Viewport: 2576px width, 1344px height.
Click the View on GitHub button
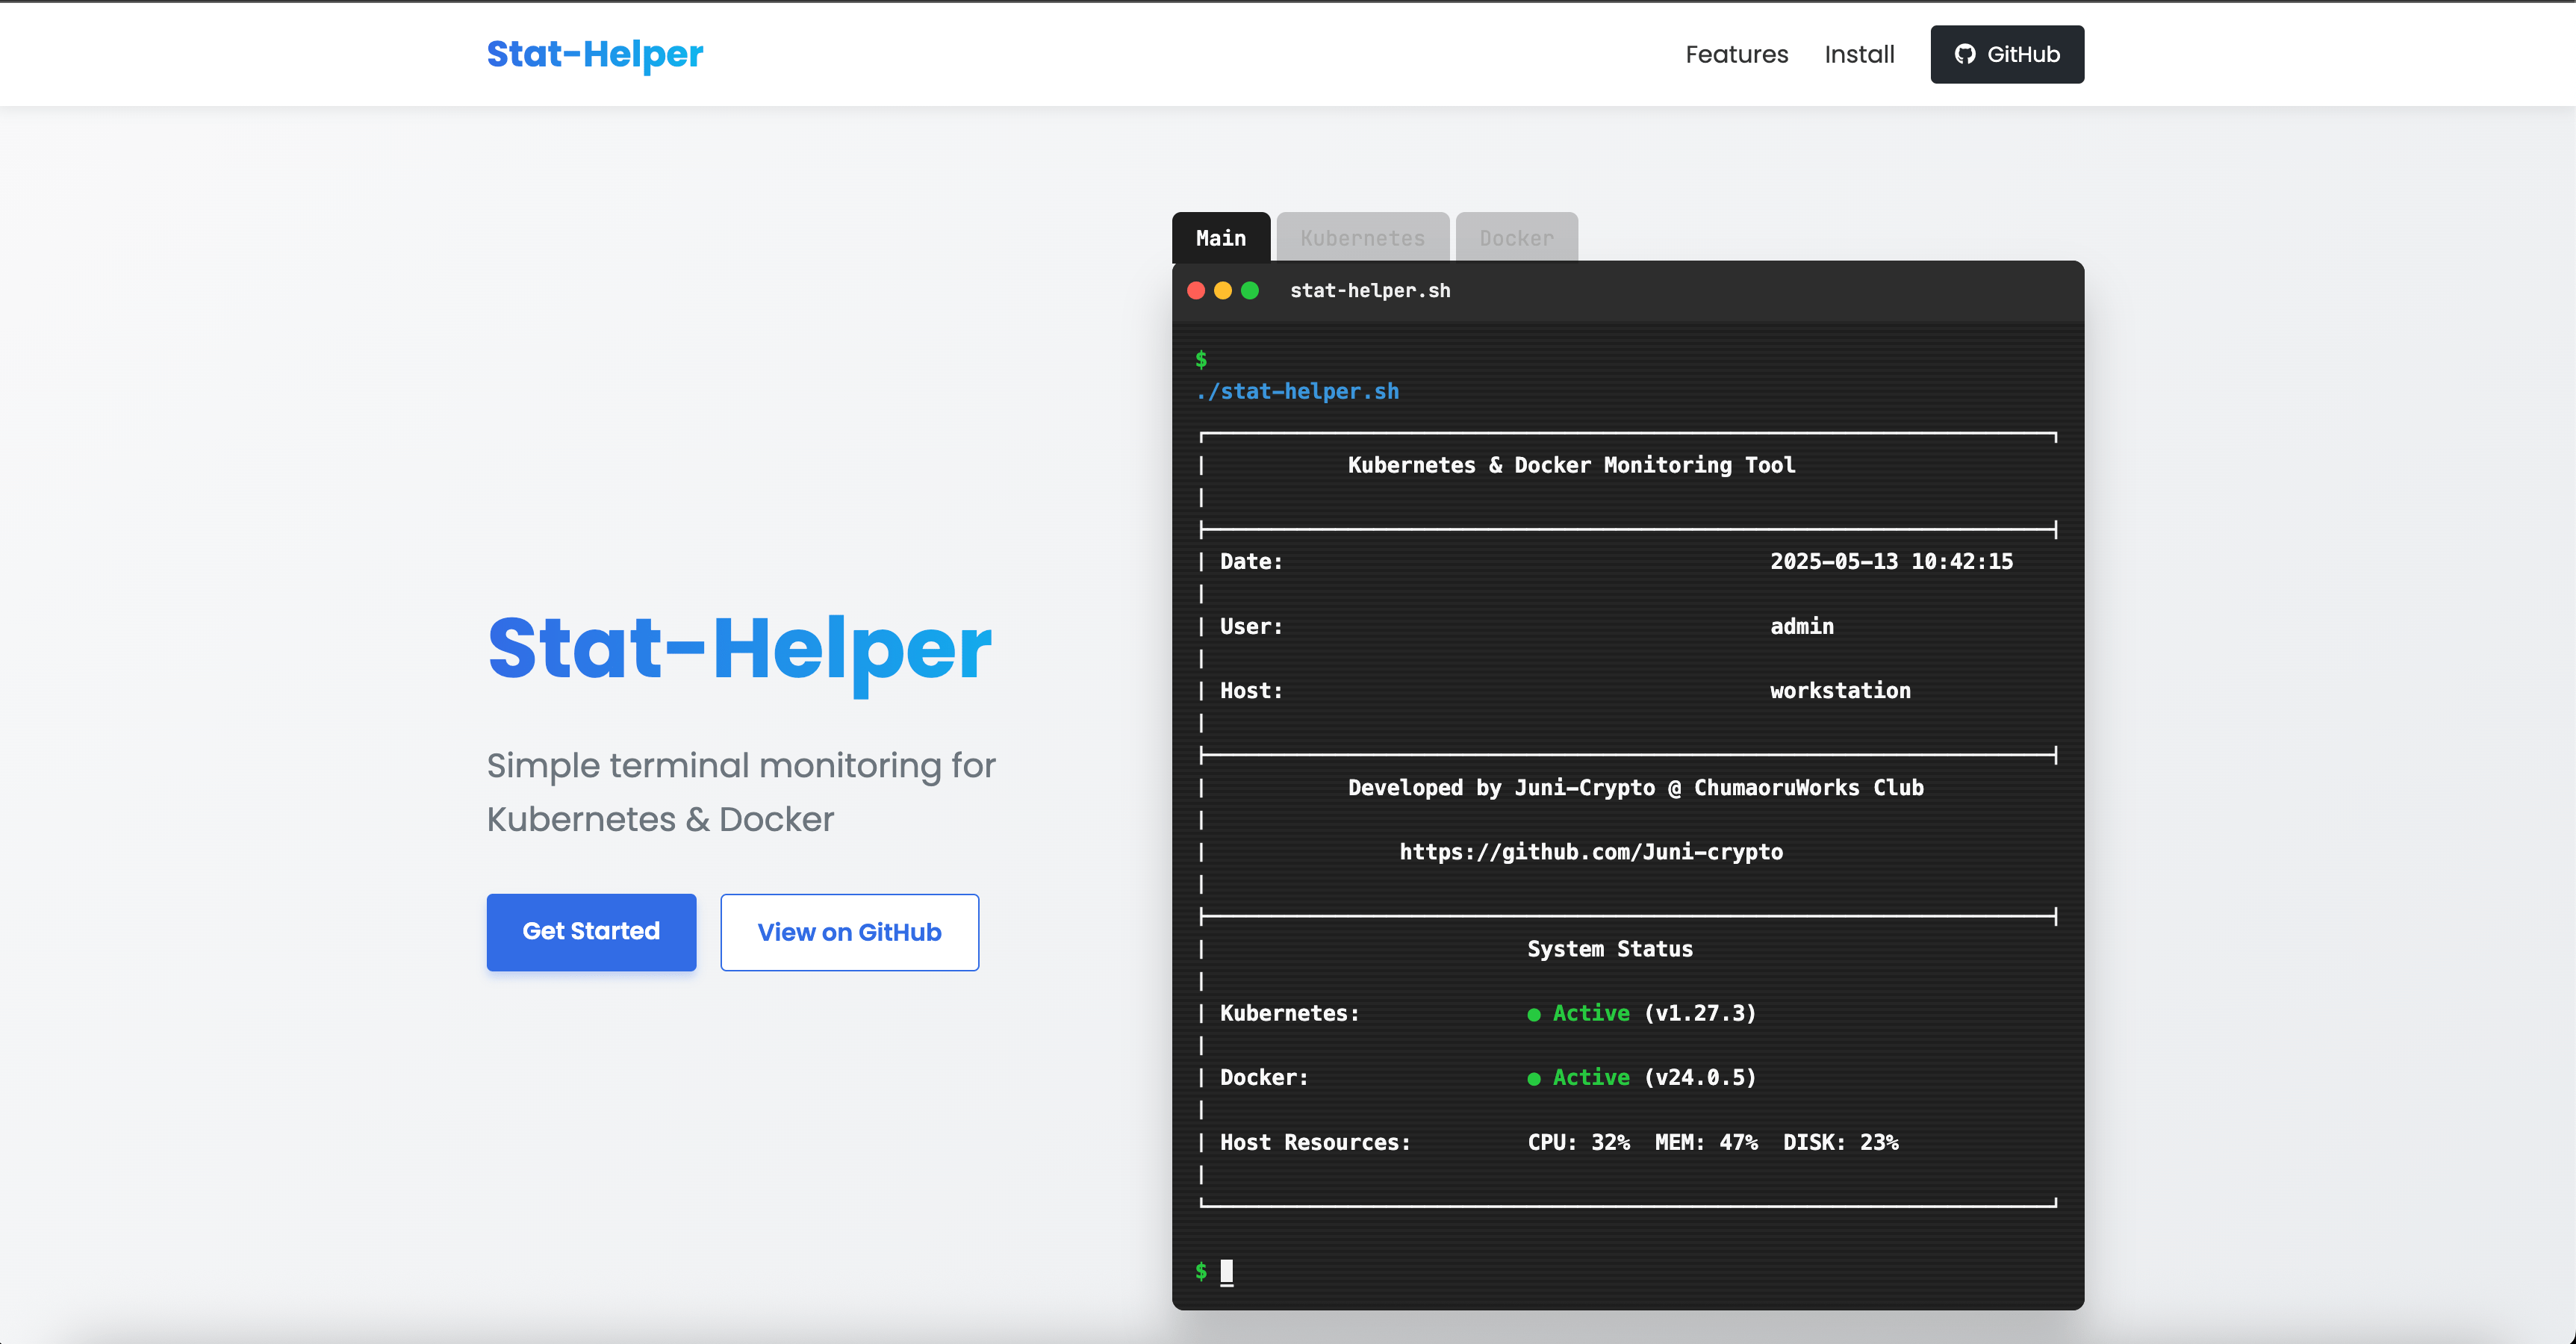[x=849, y=931]
